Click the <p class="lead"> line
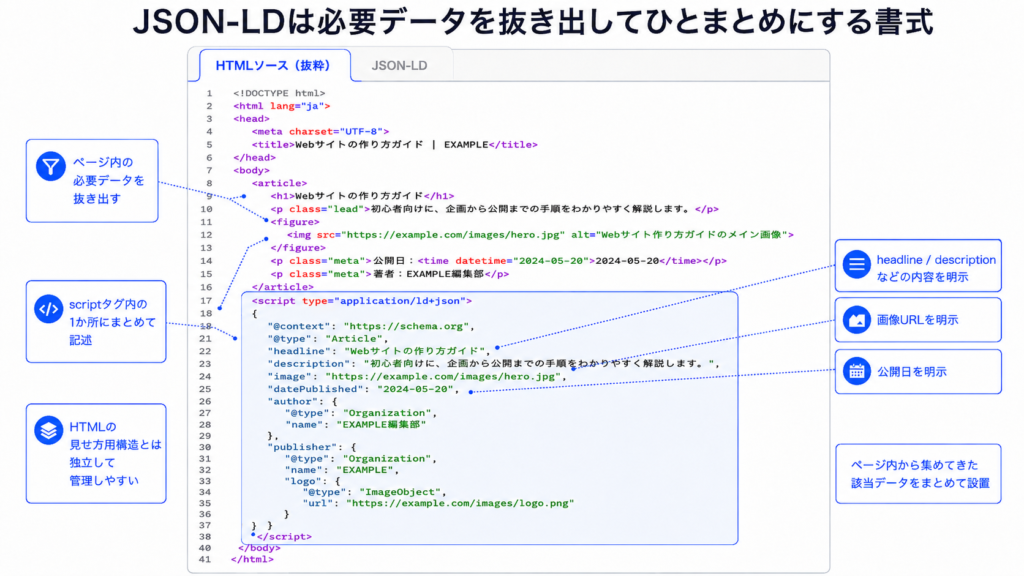Viewport: 1024px width, 576px height. 494,209
